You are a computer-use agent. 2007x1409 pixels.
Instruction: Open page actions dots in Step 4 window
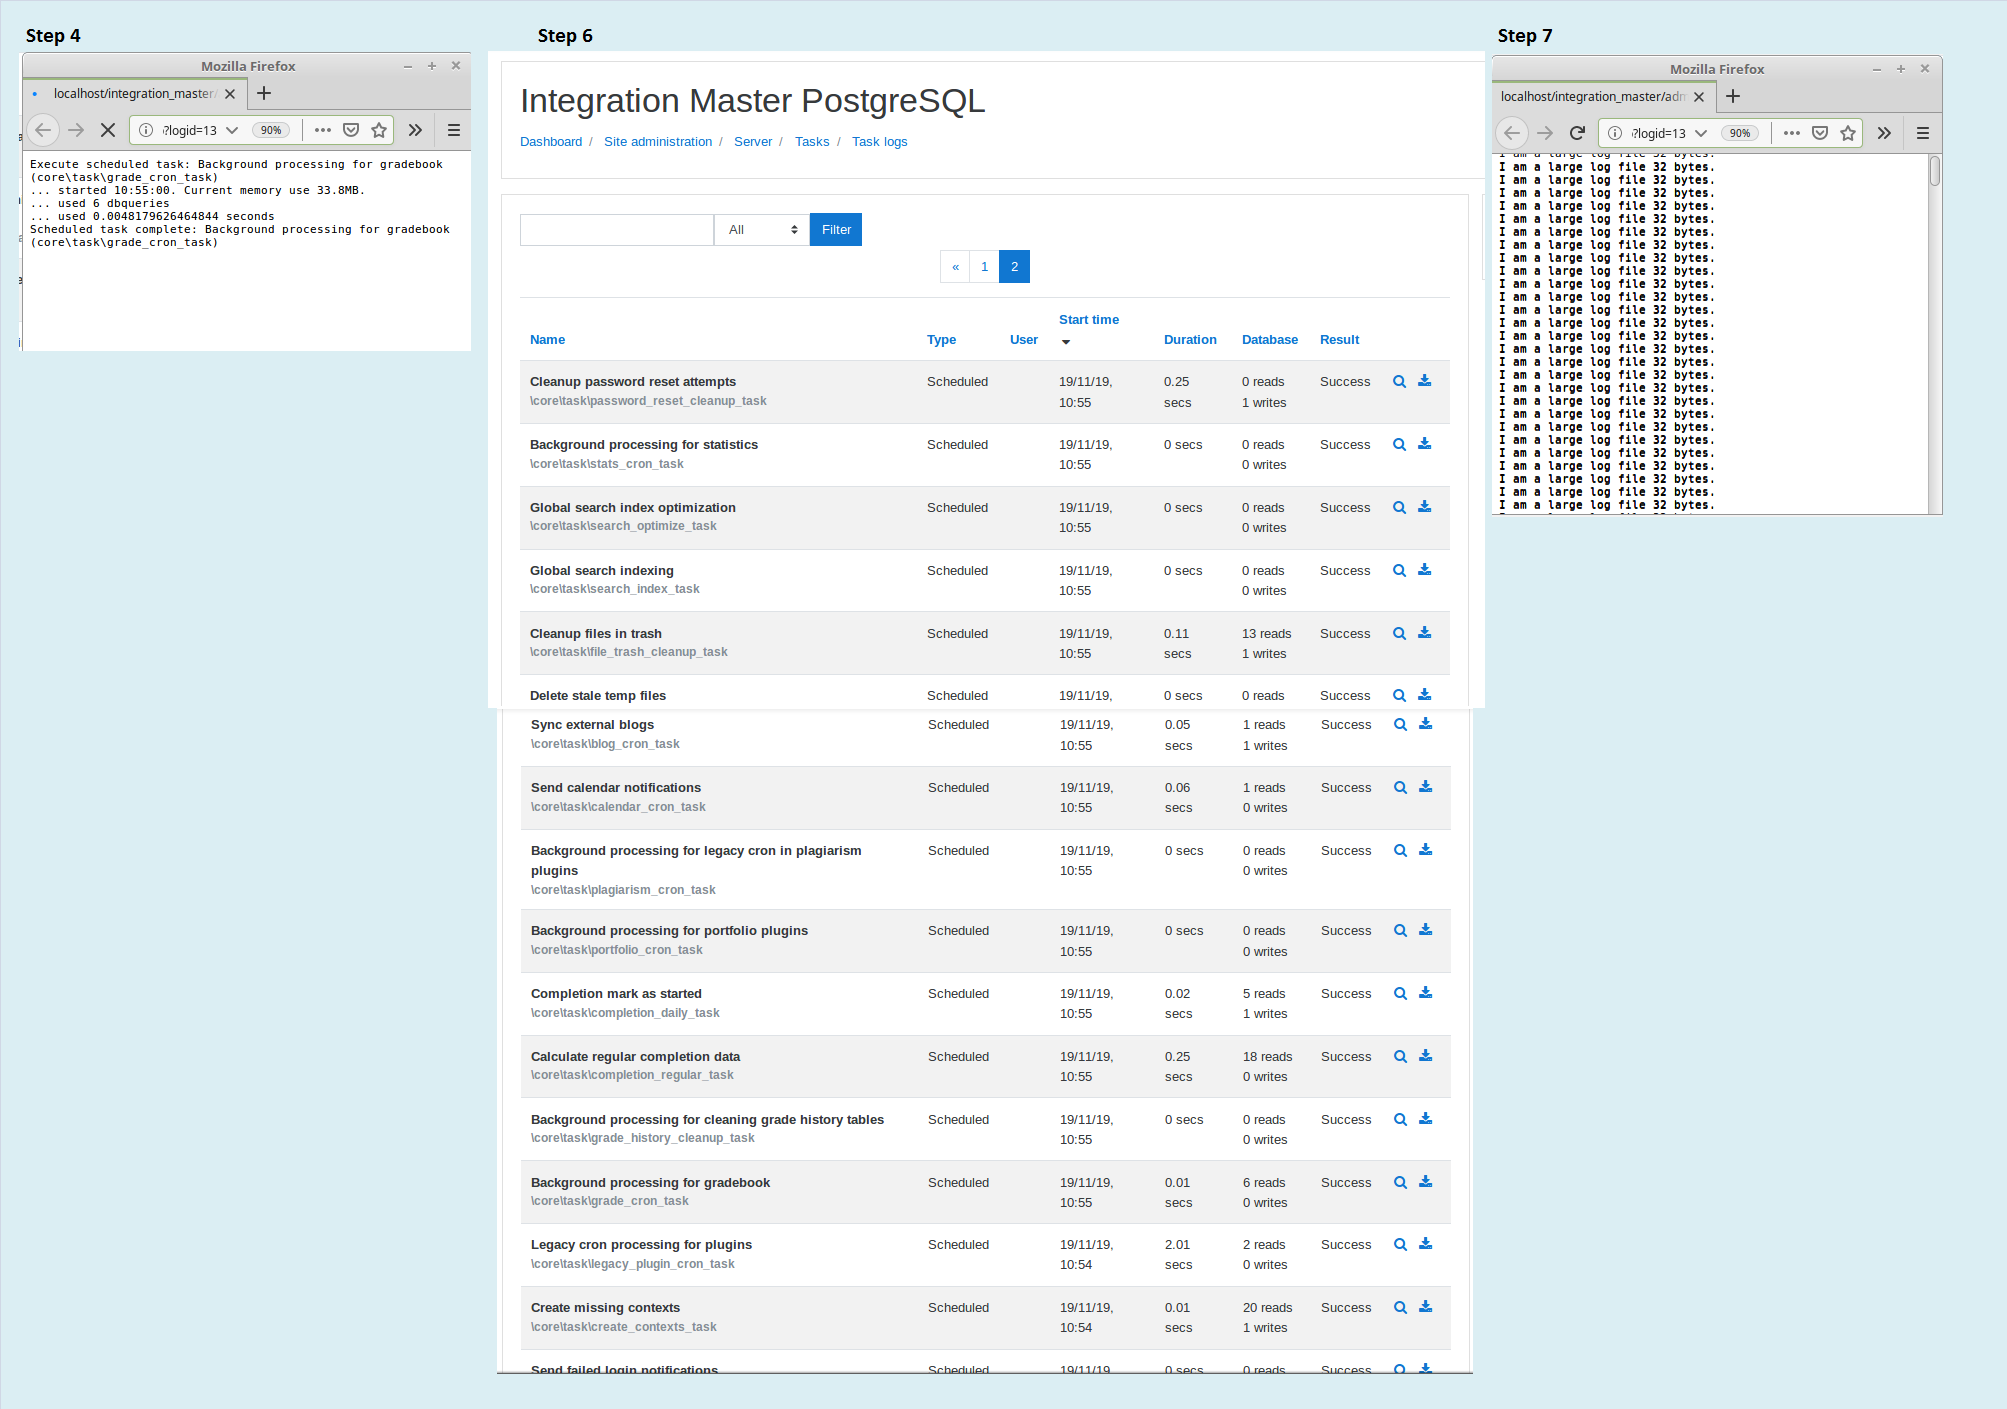coord(323,130)
